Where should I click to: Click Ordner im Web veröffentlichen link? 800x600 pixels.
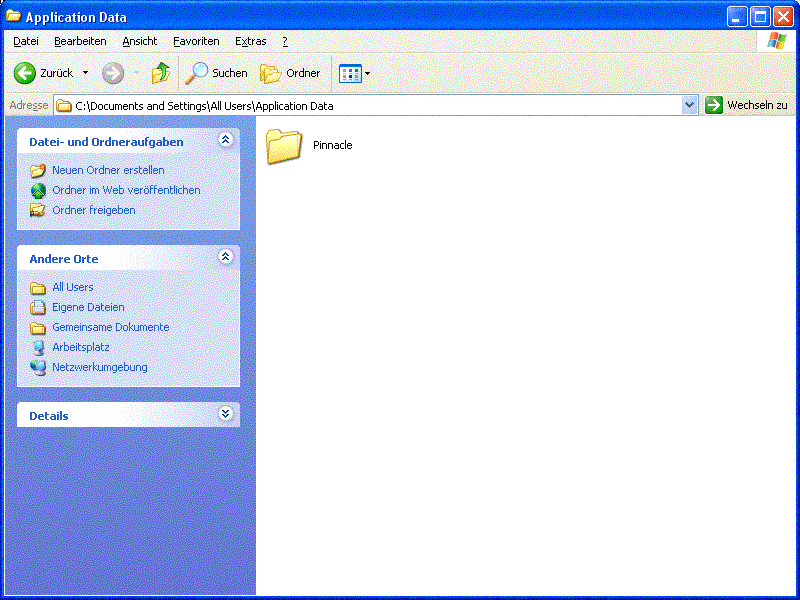coord(126,190)
